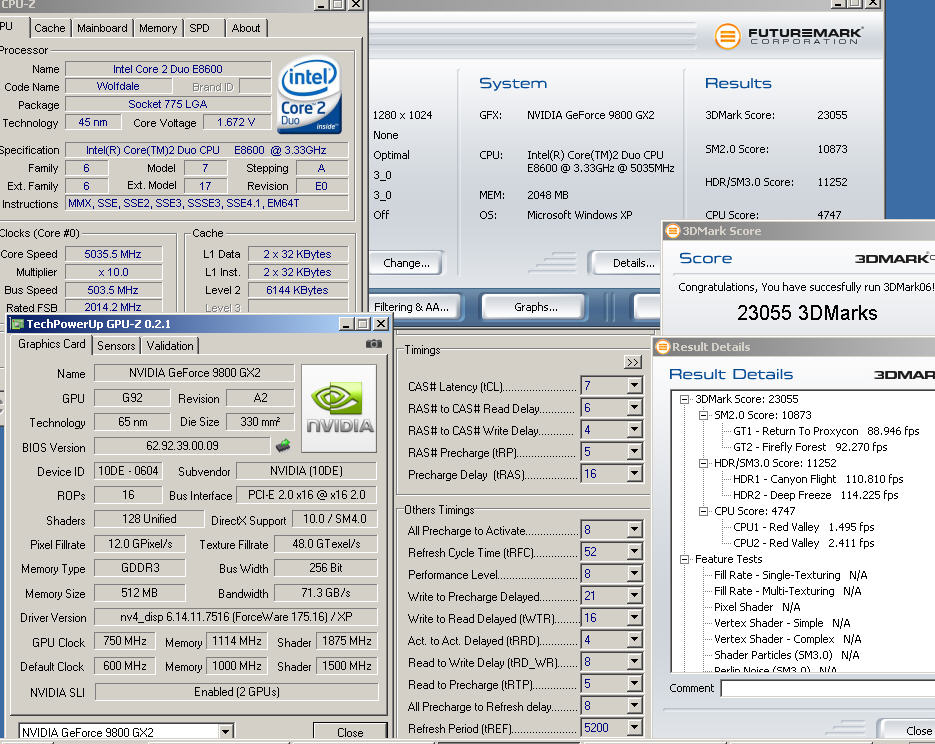Screen dimensions: 935x744
Task: Select GT1 - Return To Proxycon result
Action: 826,431
